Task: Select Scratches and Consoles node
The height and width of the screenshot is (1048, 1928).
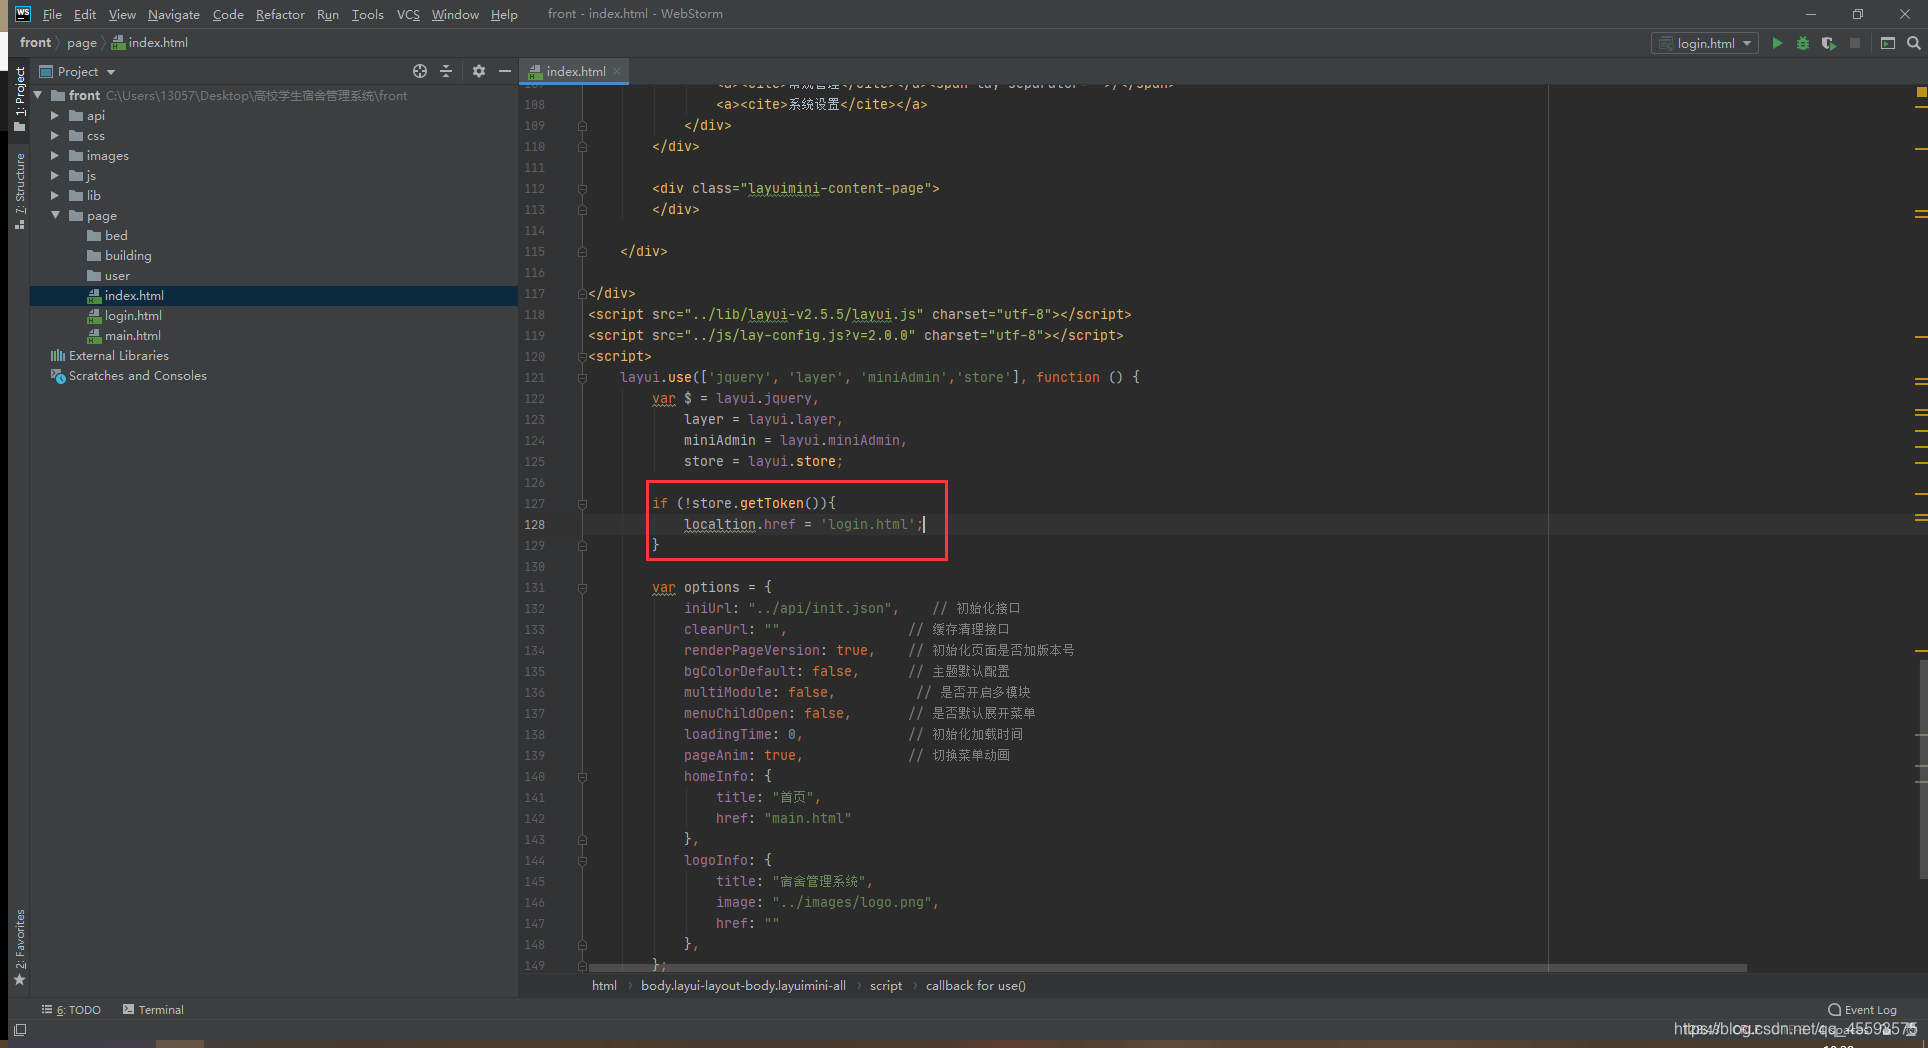Action: (138, 376)
